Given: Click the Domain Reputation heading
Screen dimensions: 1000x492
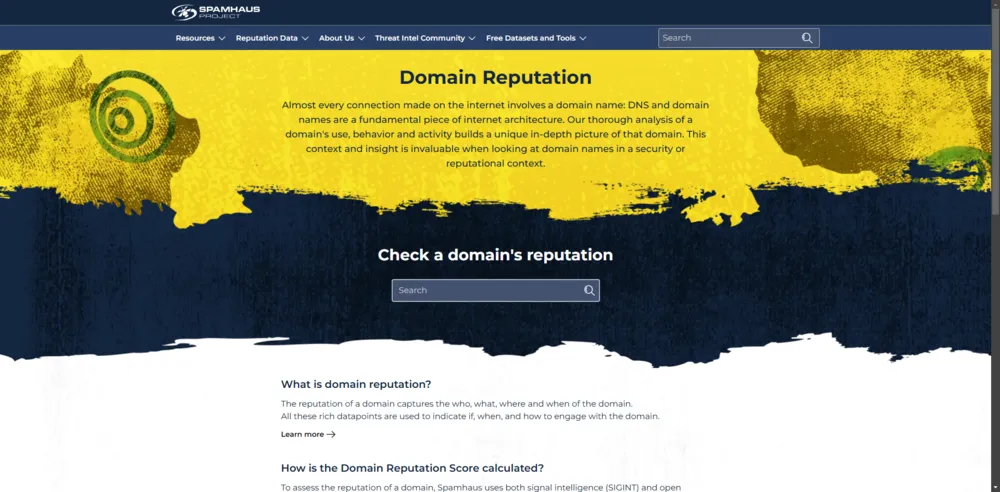Looking at the screenshot, I should tap(496, 77).
